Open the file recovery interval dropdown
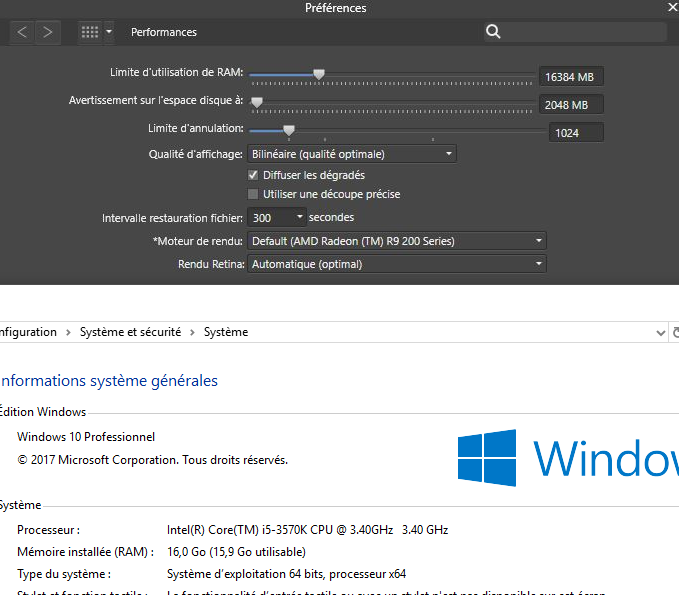This screenshot has width=679, height=595. (x=276, y=217)
